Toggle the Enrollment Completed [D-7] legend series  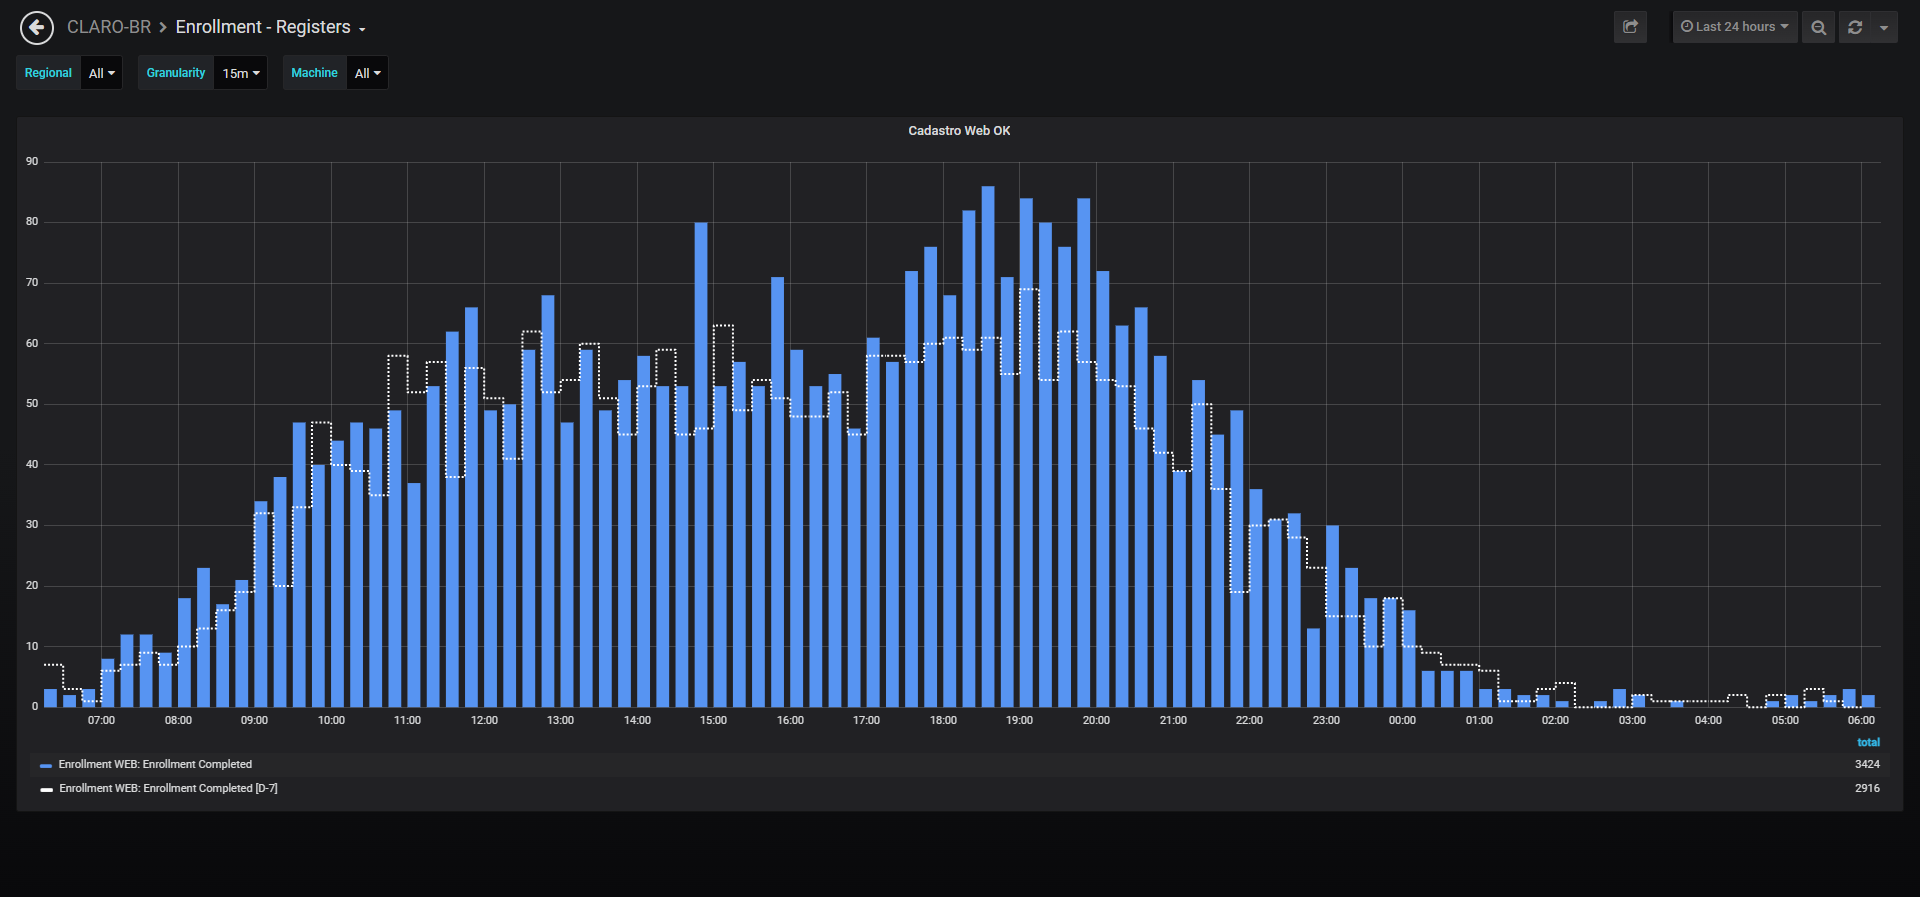tap(168, 788)
